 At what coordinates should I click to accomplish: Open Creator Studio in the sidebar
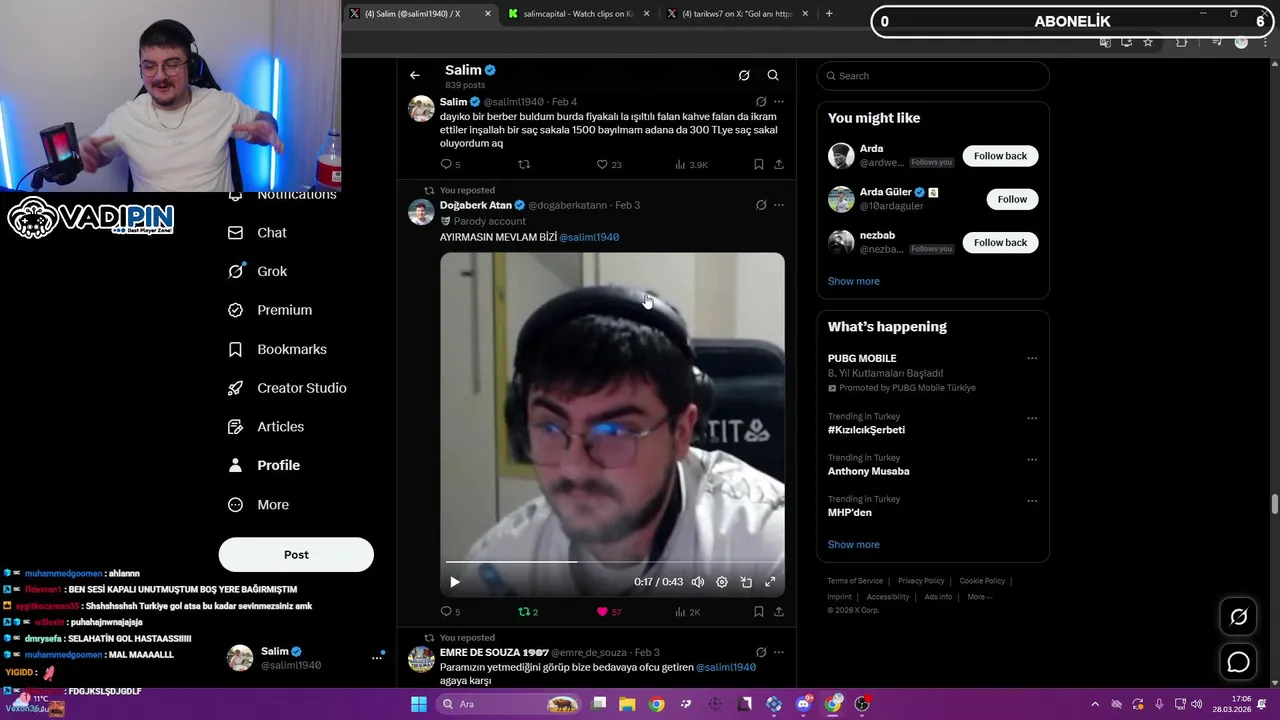287,388
